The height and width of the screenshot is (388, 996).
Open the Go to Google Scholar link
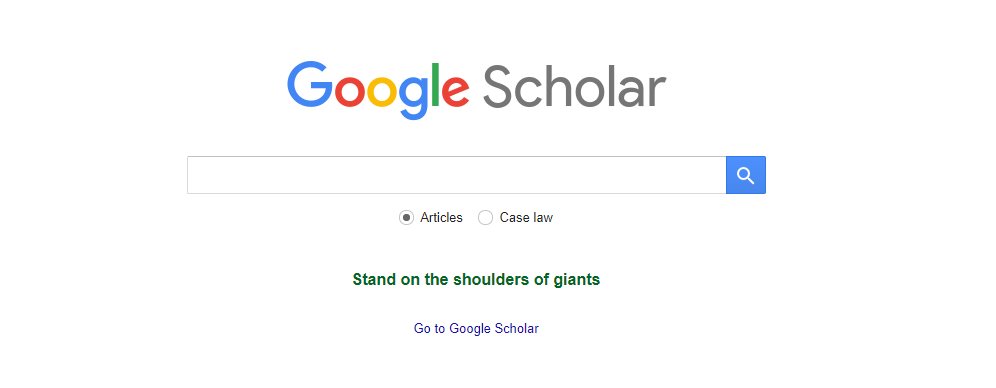(x=476, y=329)
